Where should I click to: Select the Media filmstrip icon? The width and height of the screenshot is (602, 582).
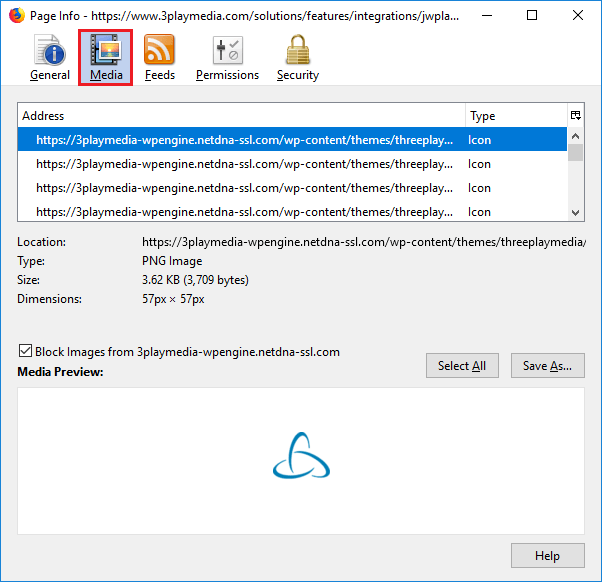point(106,50)
